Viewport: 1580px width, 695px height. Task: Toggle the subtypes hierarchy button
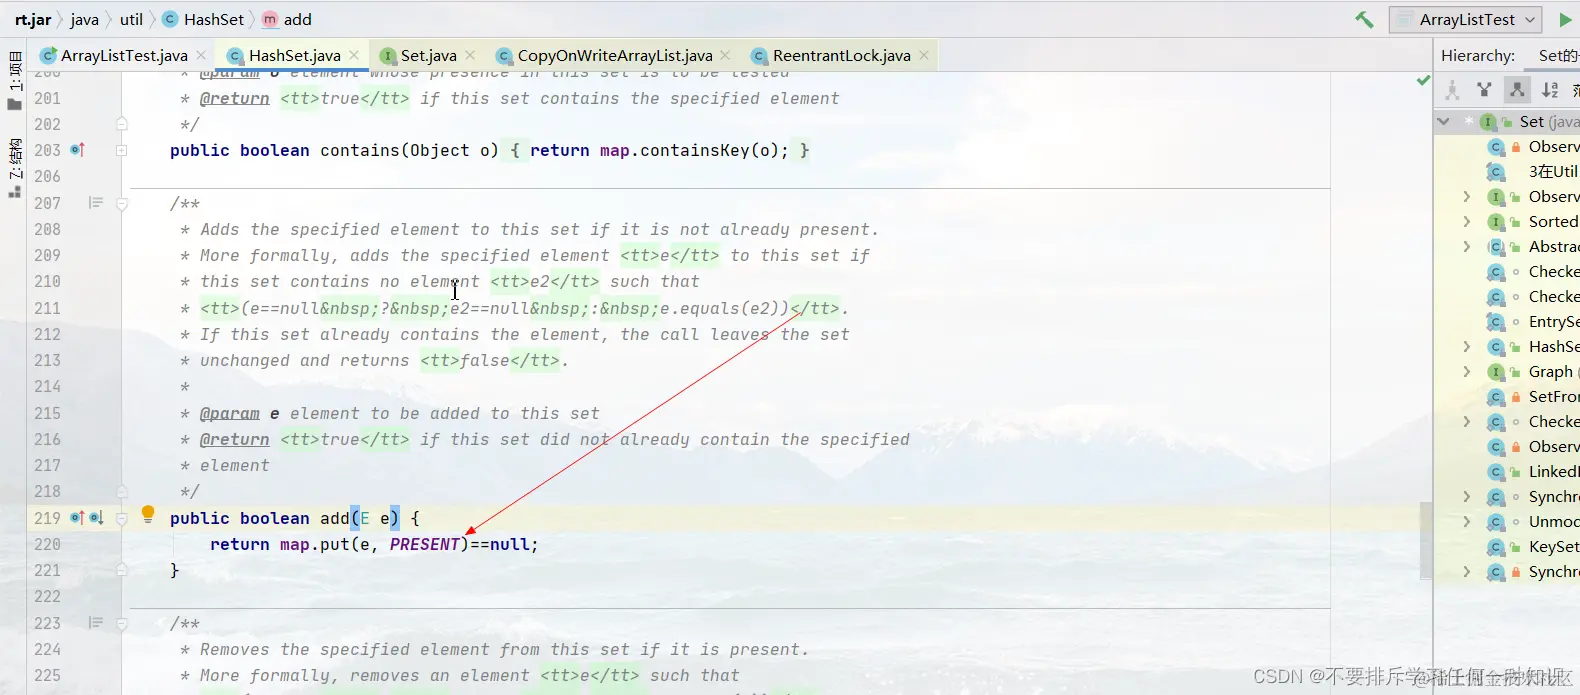[1517, 90]
